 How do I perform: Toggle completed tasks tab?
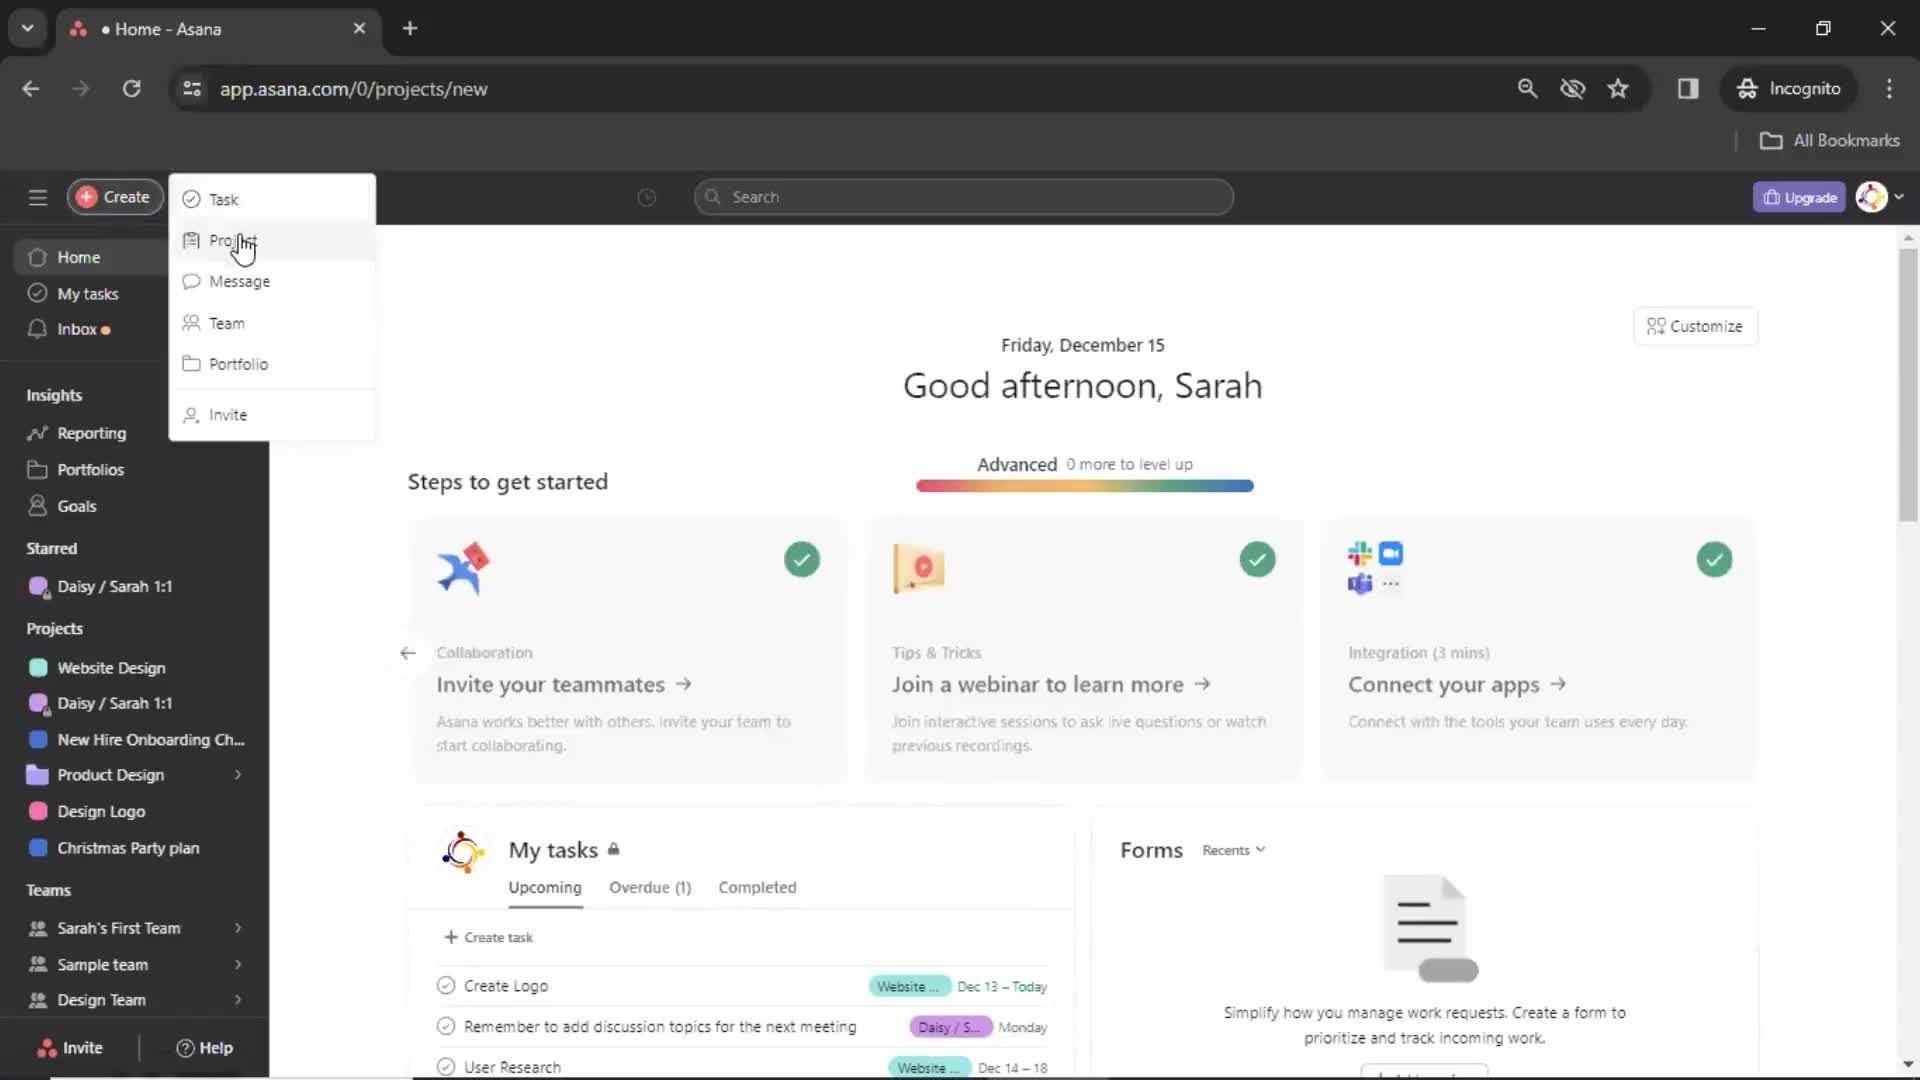[x=756, y=886]
